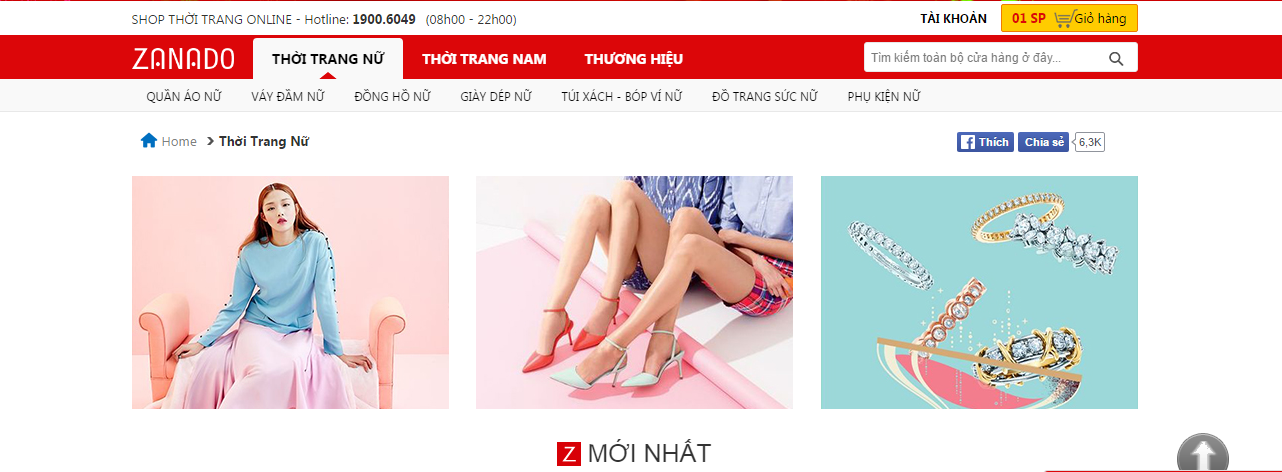Open QUẦN ÁO NỮ category menu
Screen dimensions: 1282x472
[x=183, y=96]
